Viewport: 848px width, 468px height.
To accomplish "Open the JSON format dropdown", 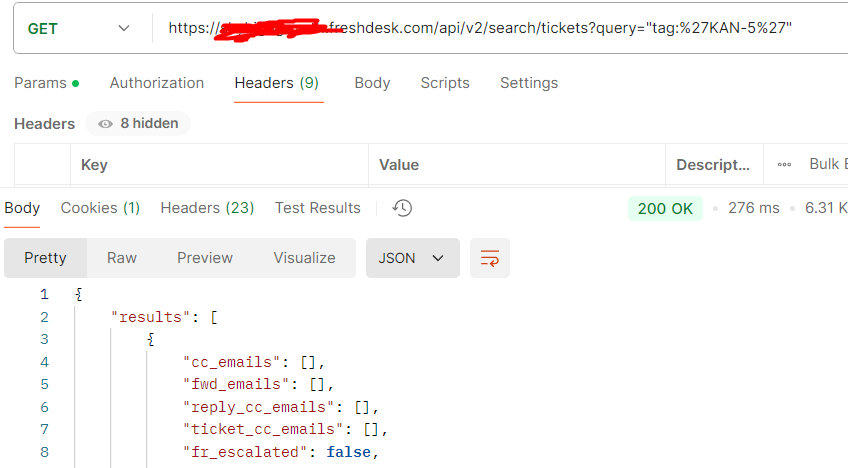I will (x=412, y=258).
